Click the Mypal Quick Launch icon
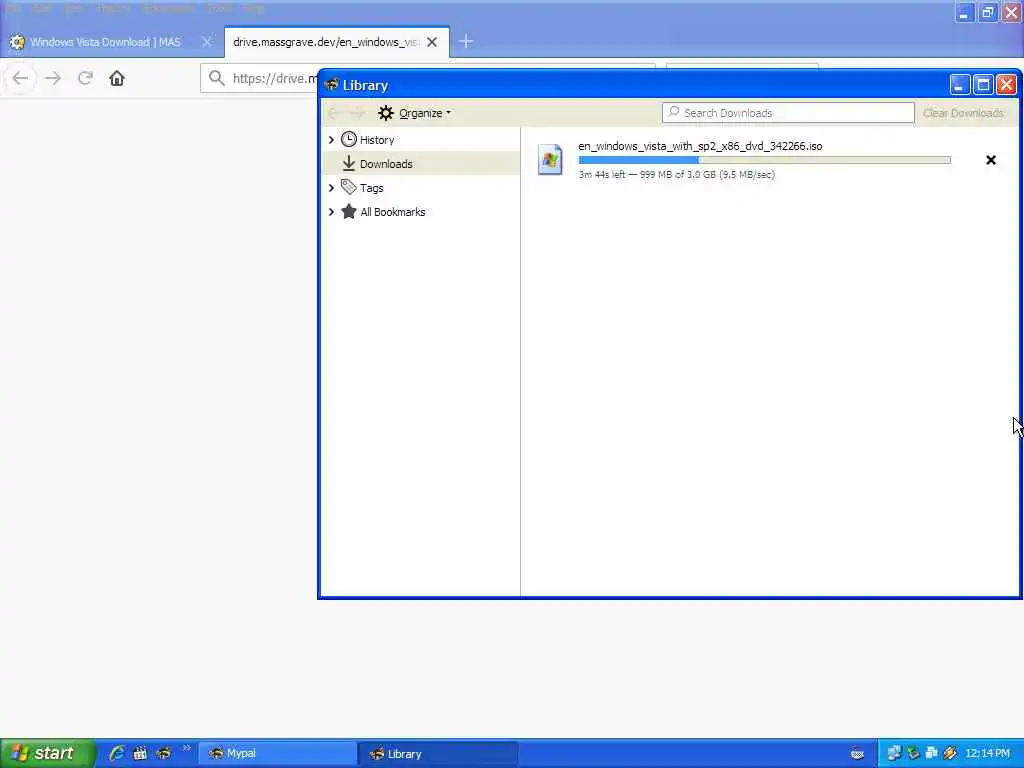This screenshot has width=1024, height=768. tap(163, 753)
